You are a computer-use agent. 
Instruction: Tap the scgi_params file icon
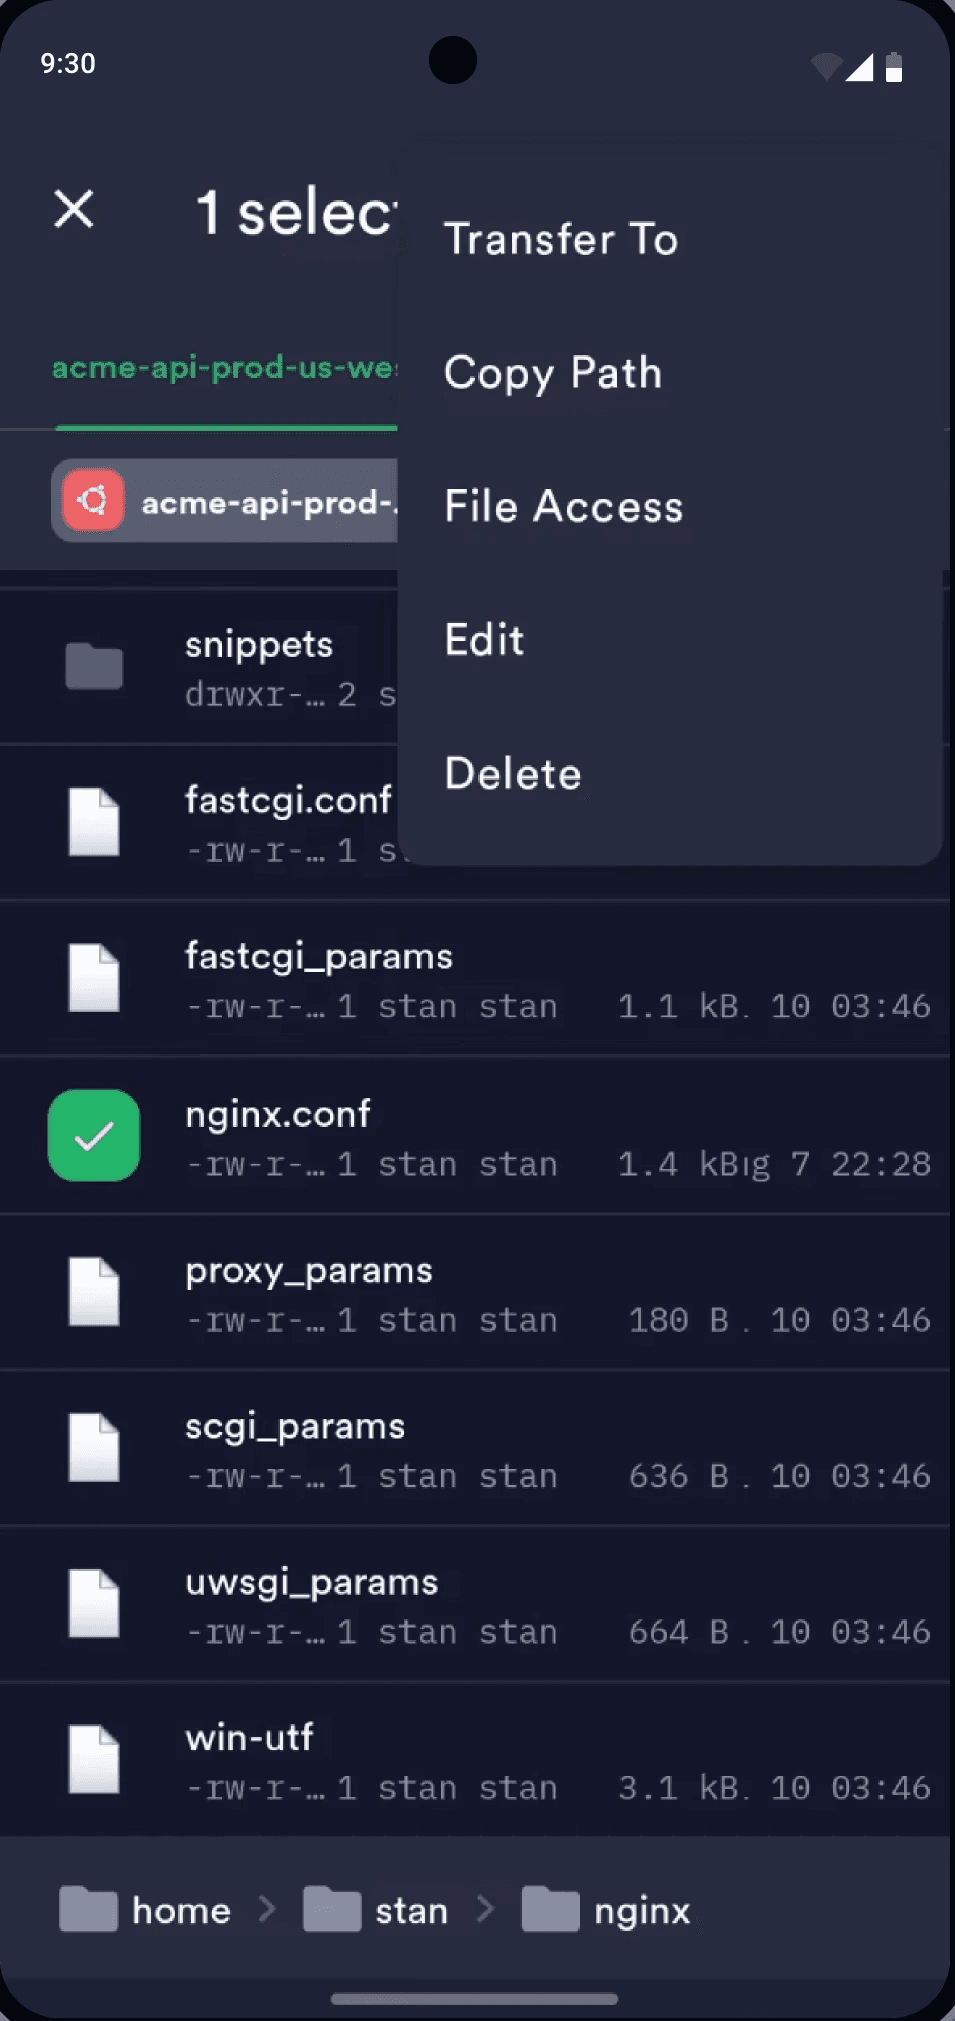pos(94,1447)
